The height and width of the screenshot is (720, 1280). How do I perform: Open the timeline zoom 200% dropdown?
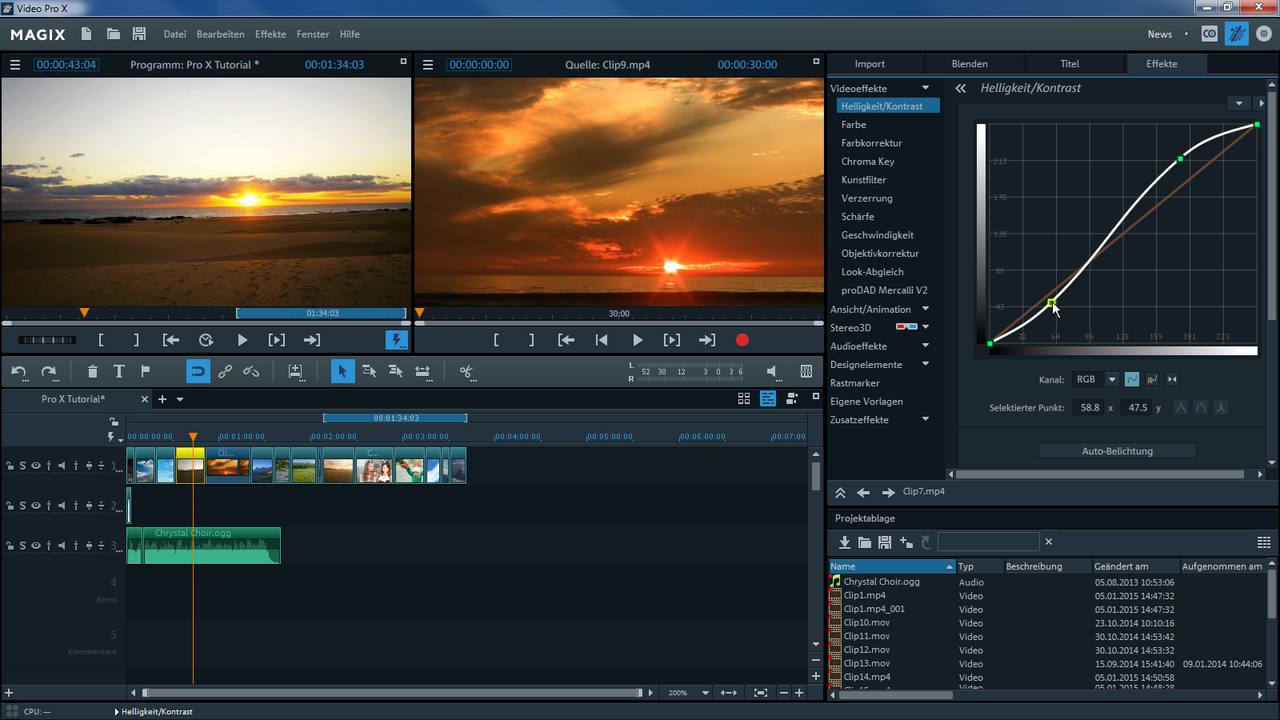(x=705, y=692)
